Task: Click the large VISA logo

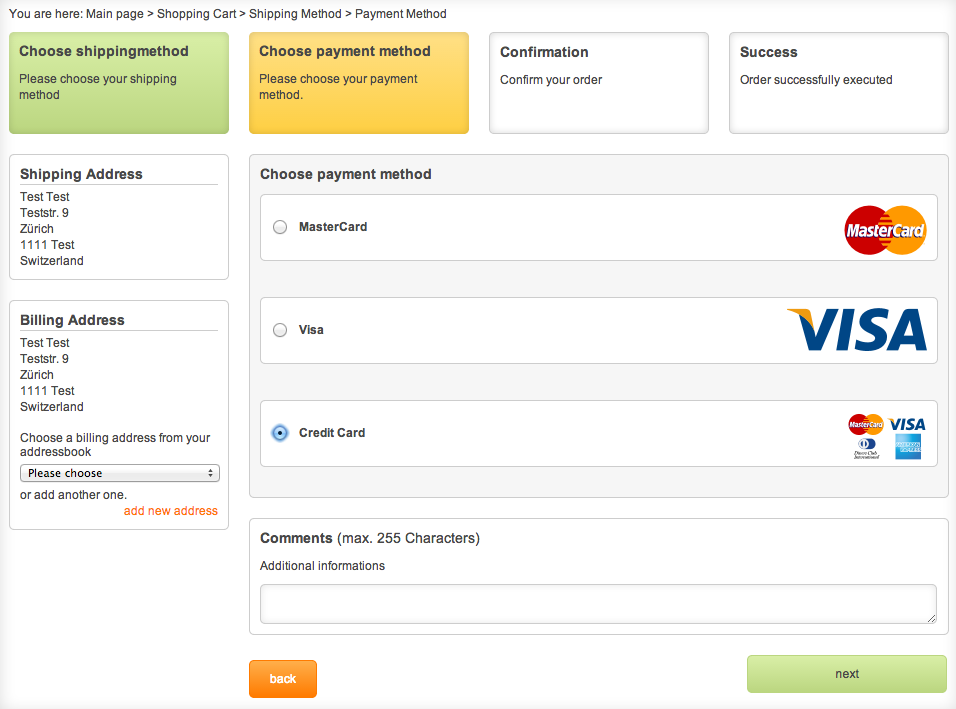Action: click(x=857, y=330)
